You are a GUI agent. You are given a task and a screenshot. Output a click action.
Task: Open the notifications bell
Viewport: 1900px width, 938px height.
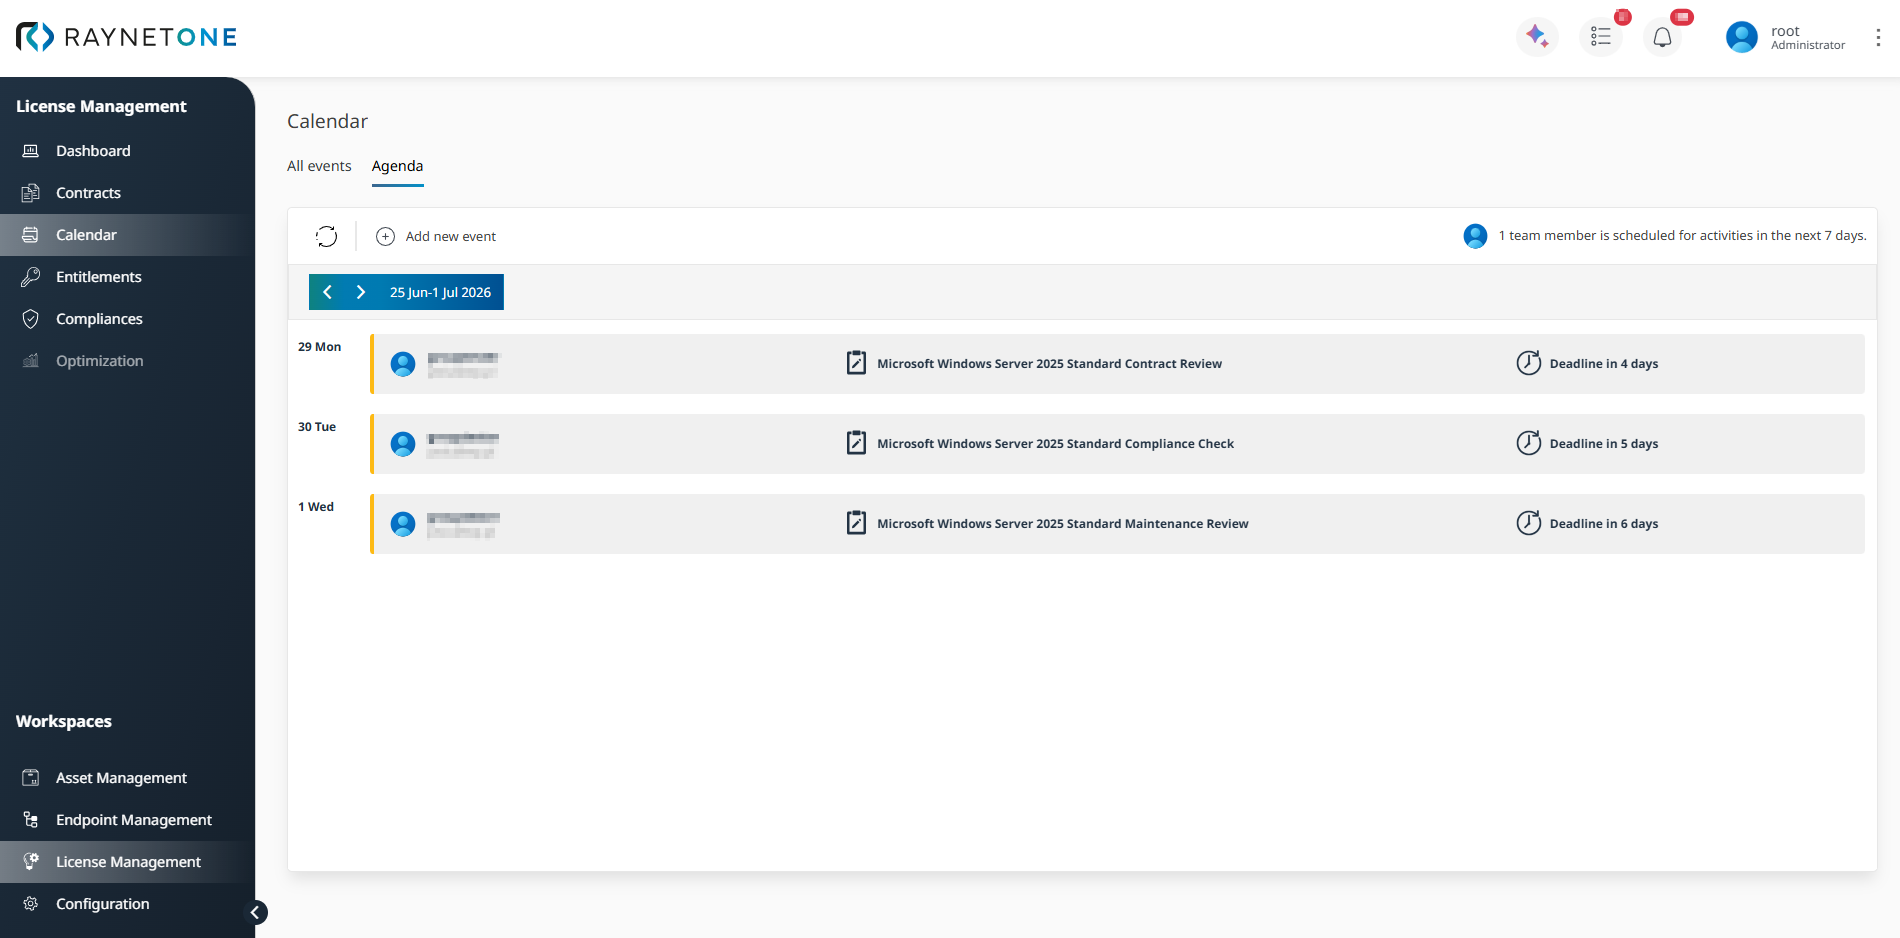point(1662,37)
